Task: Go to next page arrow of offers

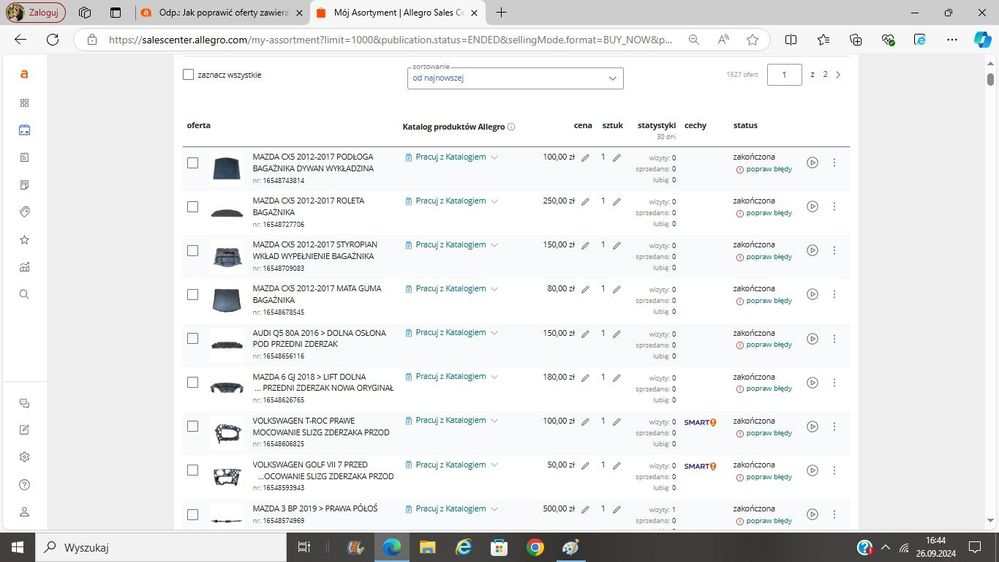Action: [838, 75]
